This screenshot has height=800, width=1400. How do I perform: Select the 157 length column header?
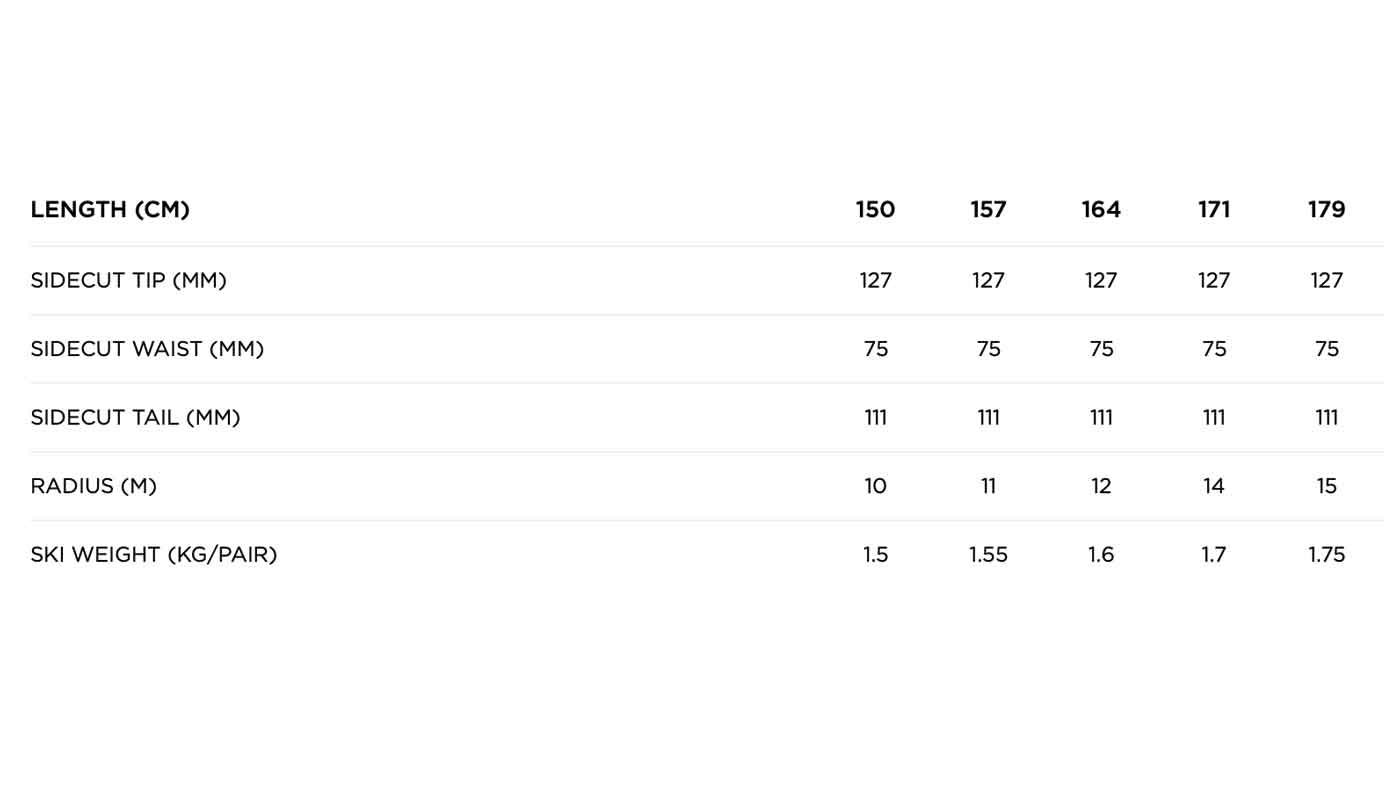[988, 210]
